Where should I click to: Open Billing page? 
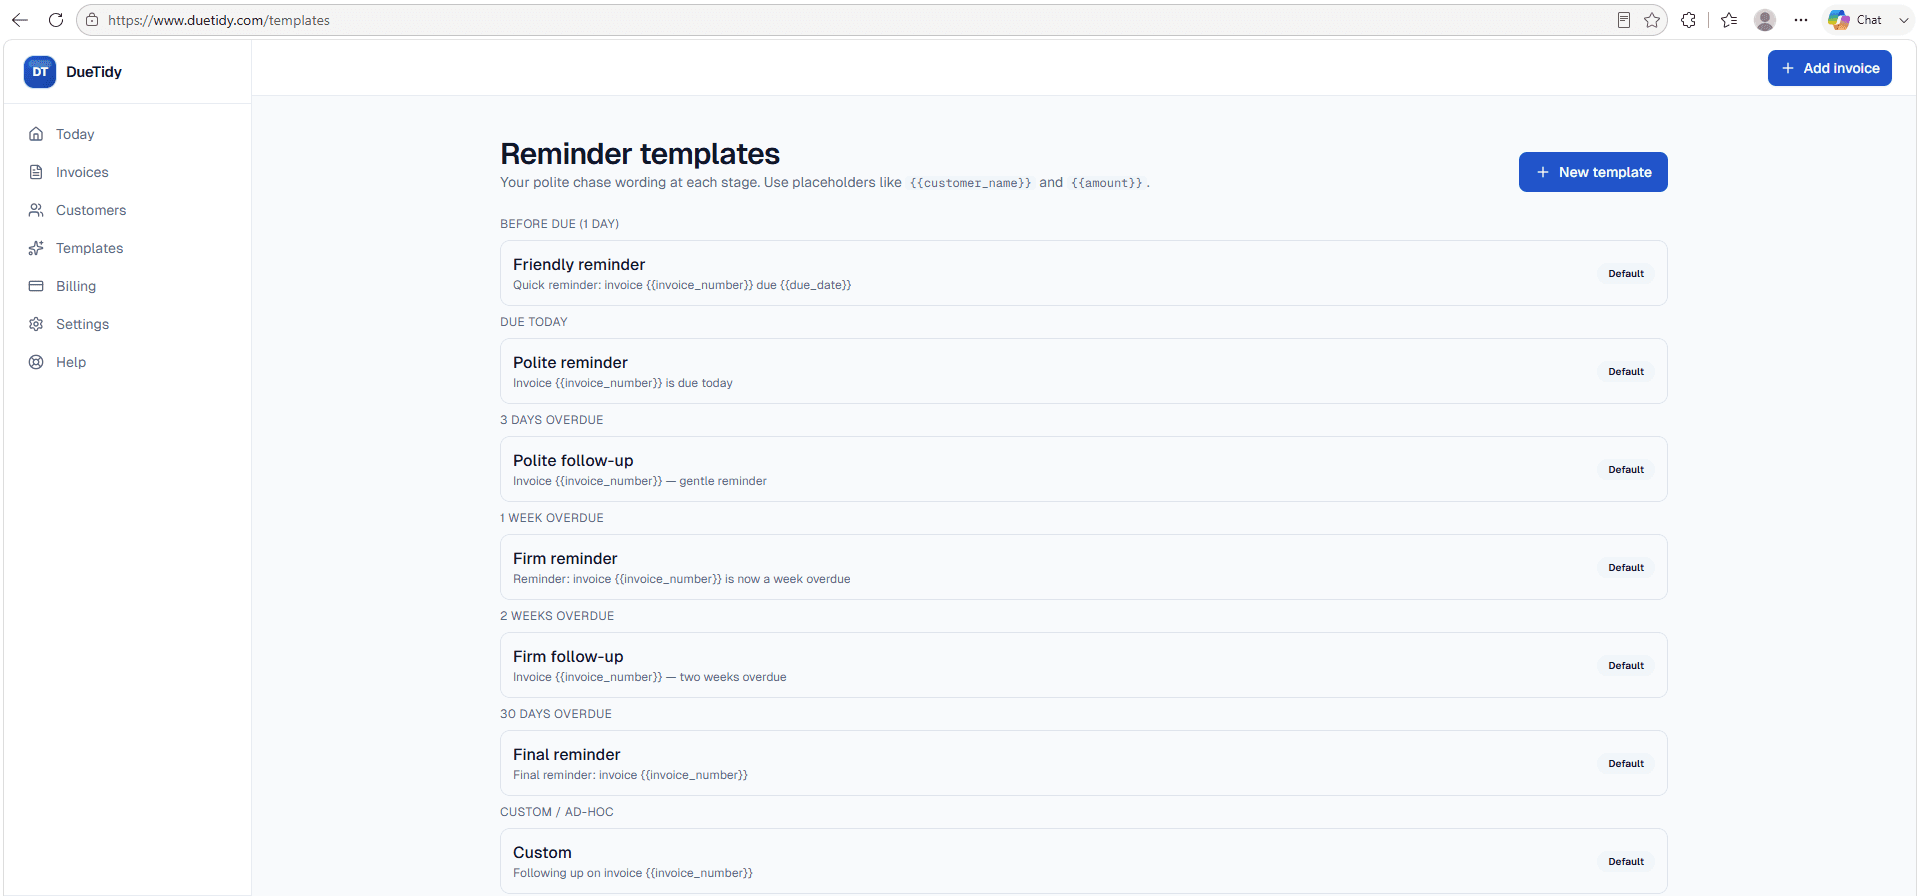[76, 286]
